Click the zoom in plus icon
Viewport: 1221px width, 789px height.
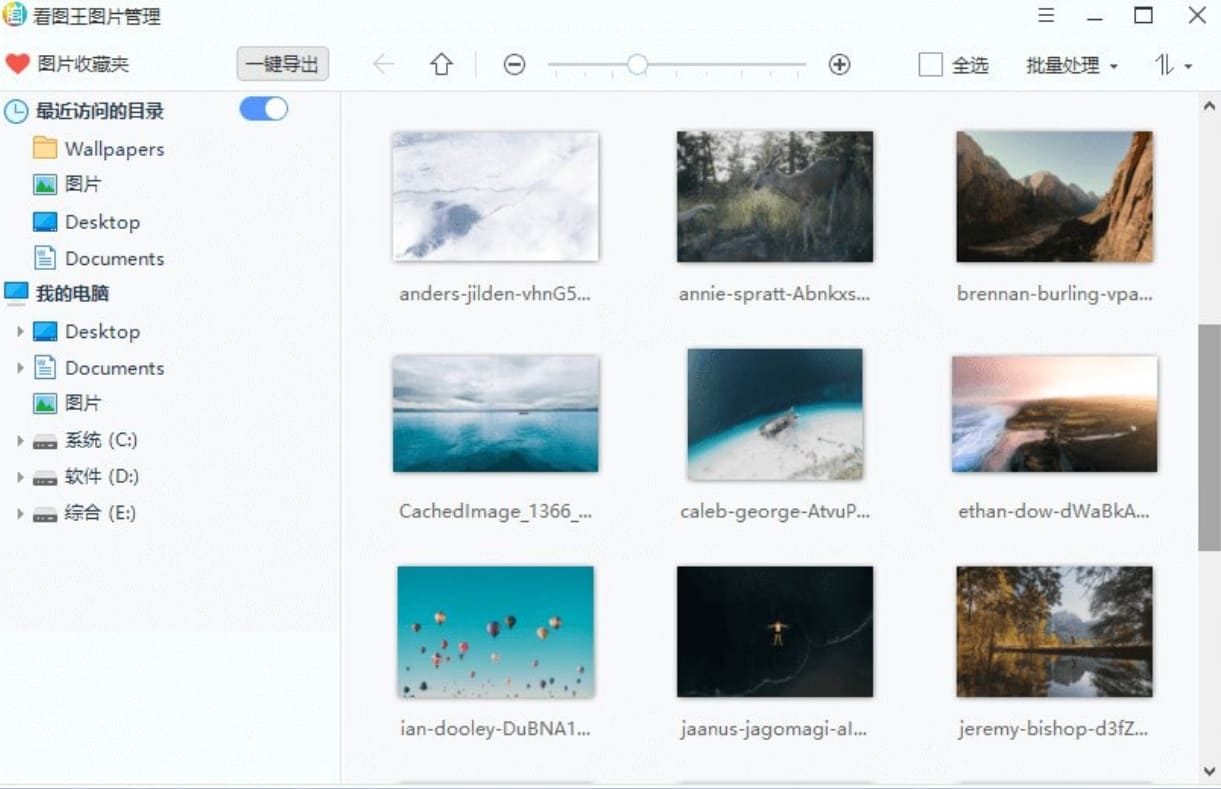[x=840, y=64]
